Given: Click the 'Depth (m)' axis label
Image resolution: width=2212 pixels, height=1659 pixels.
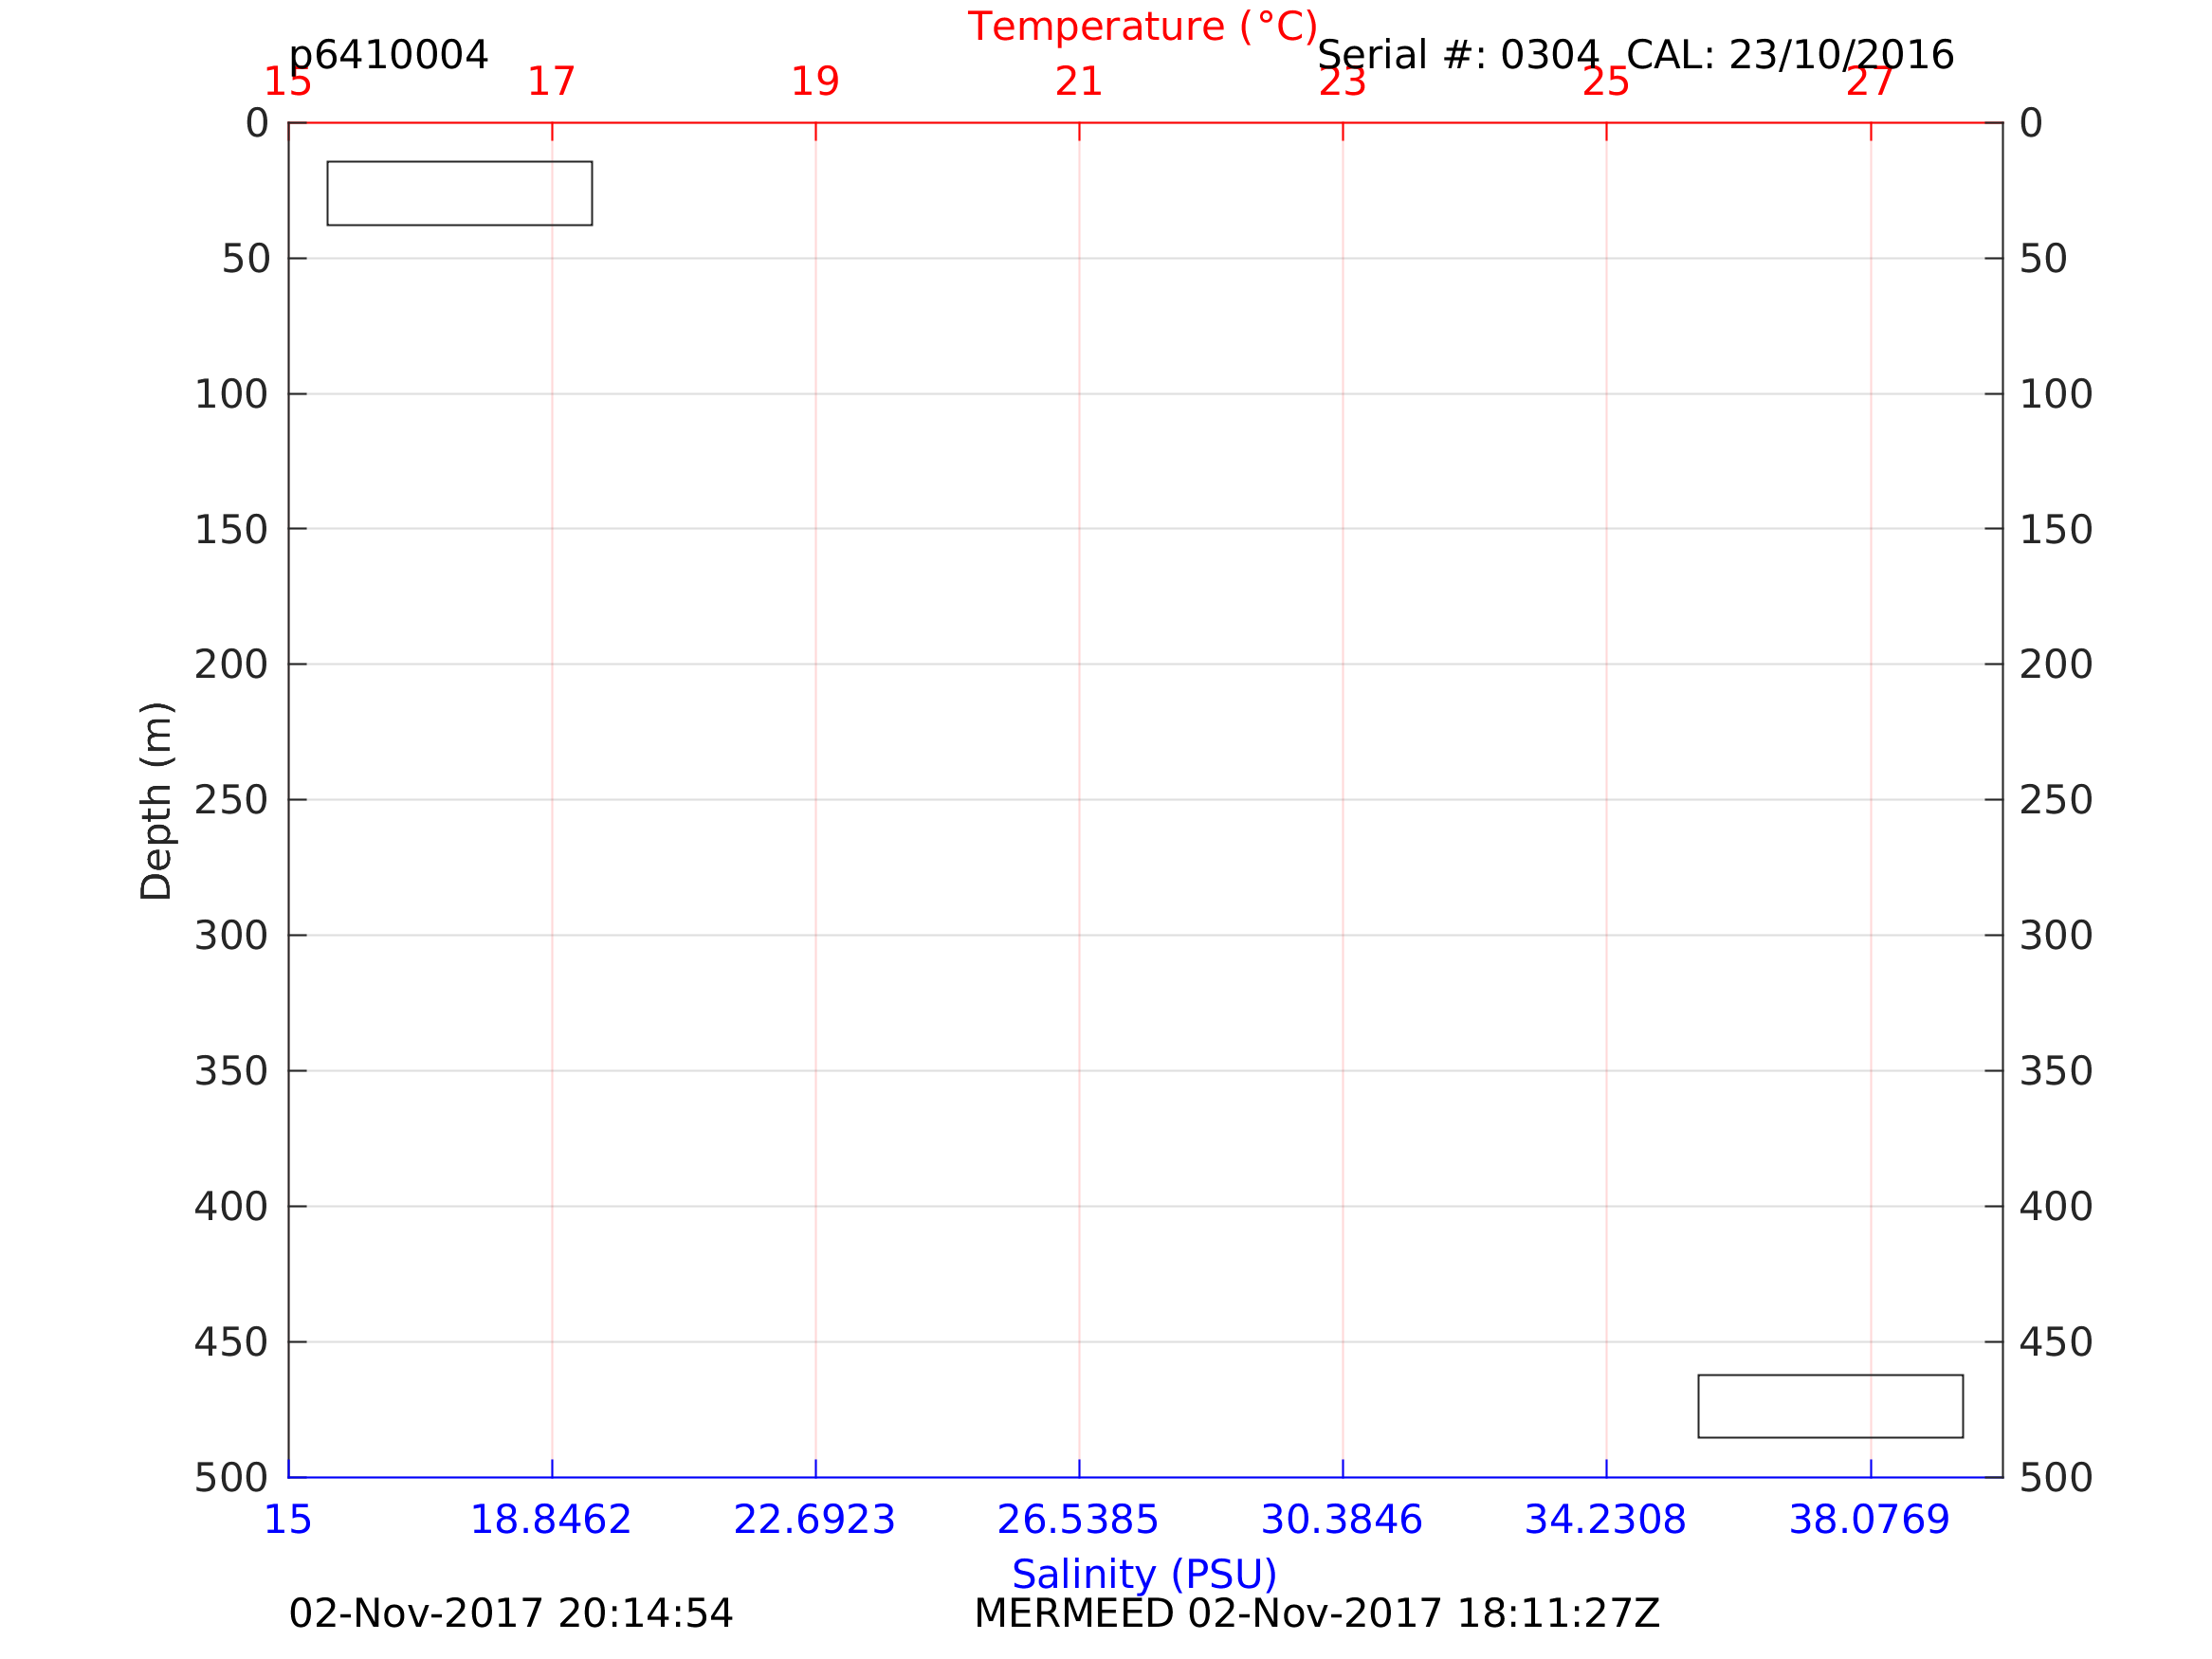Looking at the screenshot, I should (x=157, y=801).
